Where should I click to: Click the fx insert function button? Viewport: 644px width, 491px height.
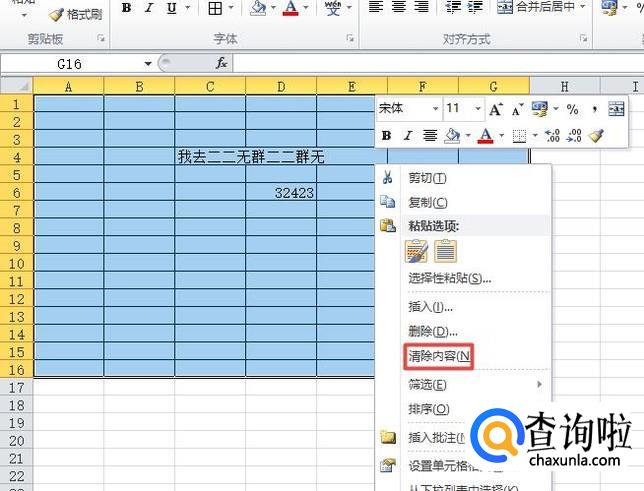point(222,63)
